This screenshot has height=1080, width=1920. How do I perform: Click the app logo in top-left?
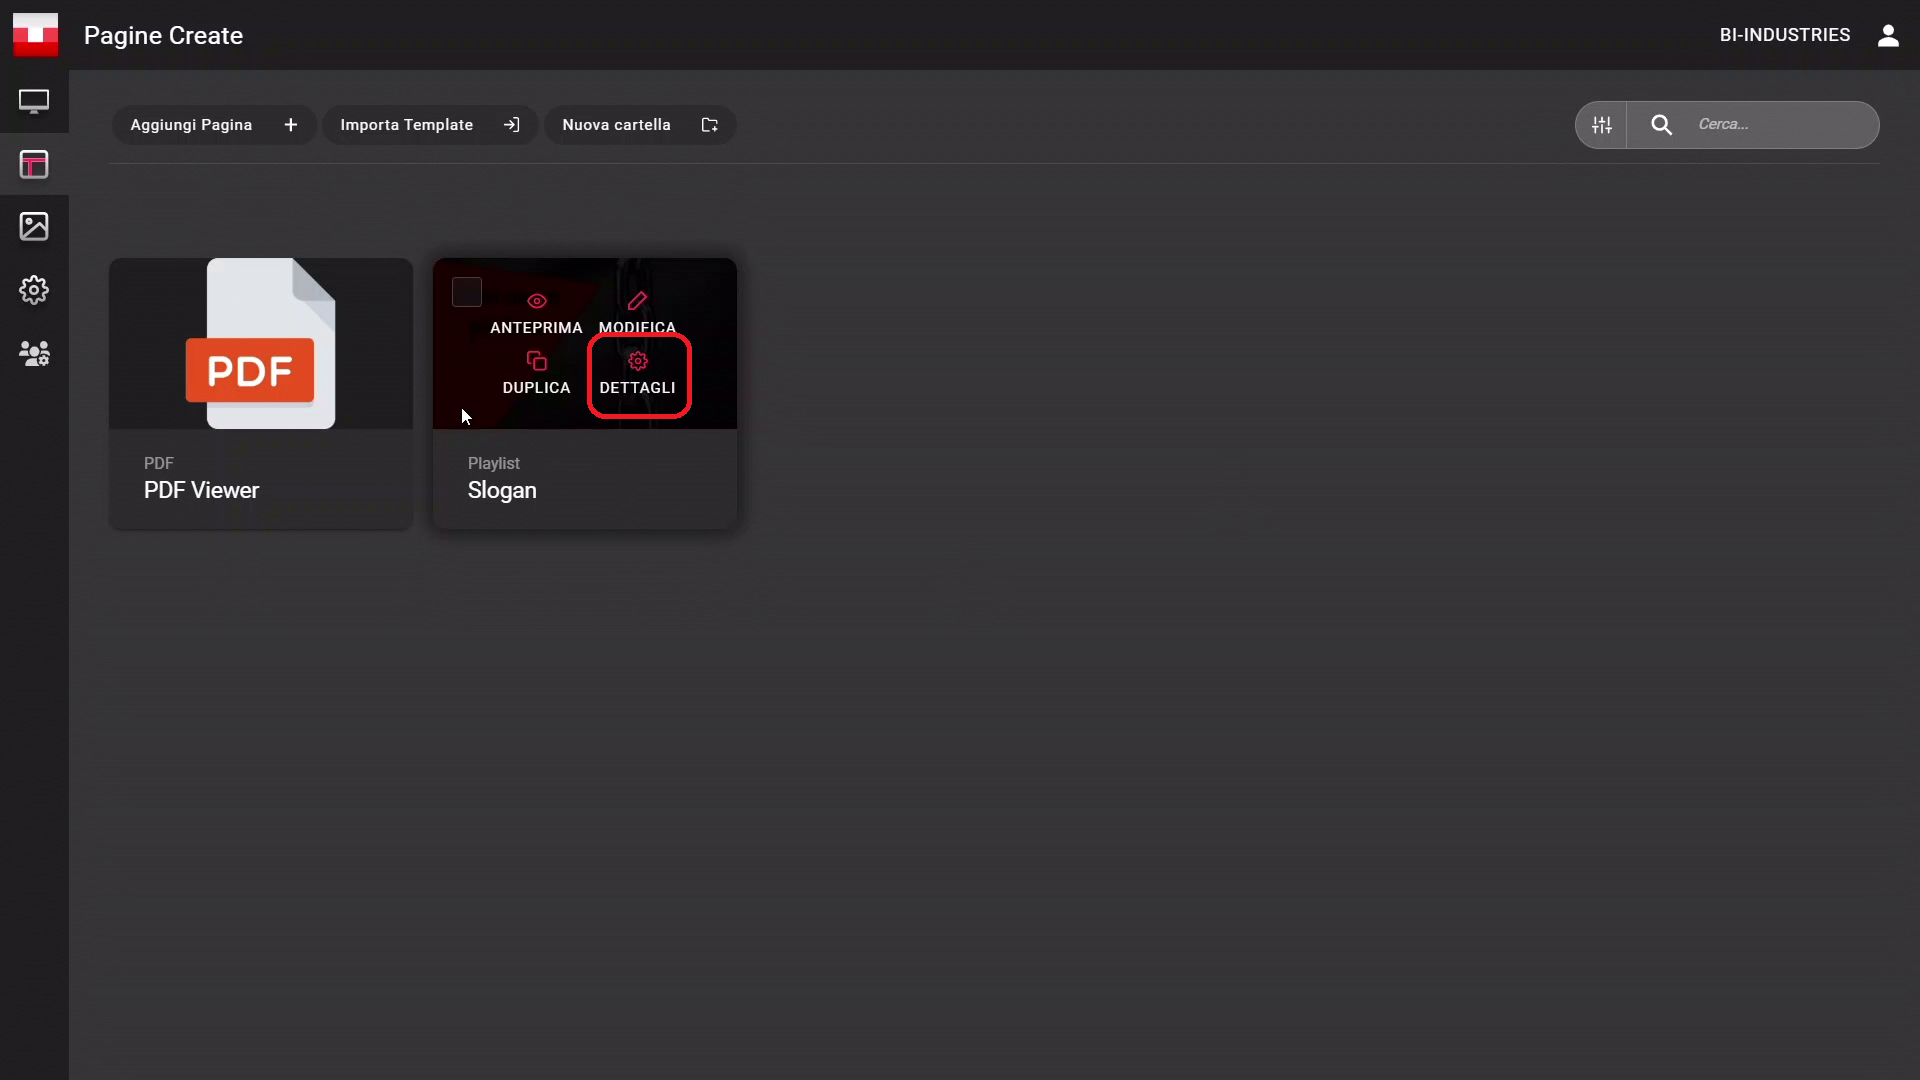click(35, 35)
